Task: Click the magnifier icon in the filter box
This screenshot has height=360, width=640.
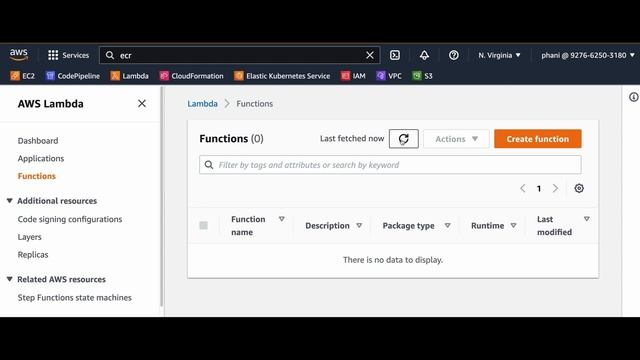Action: coord(209,165)
